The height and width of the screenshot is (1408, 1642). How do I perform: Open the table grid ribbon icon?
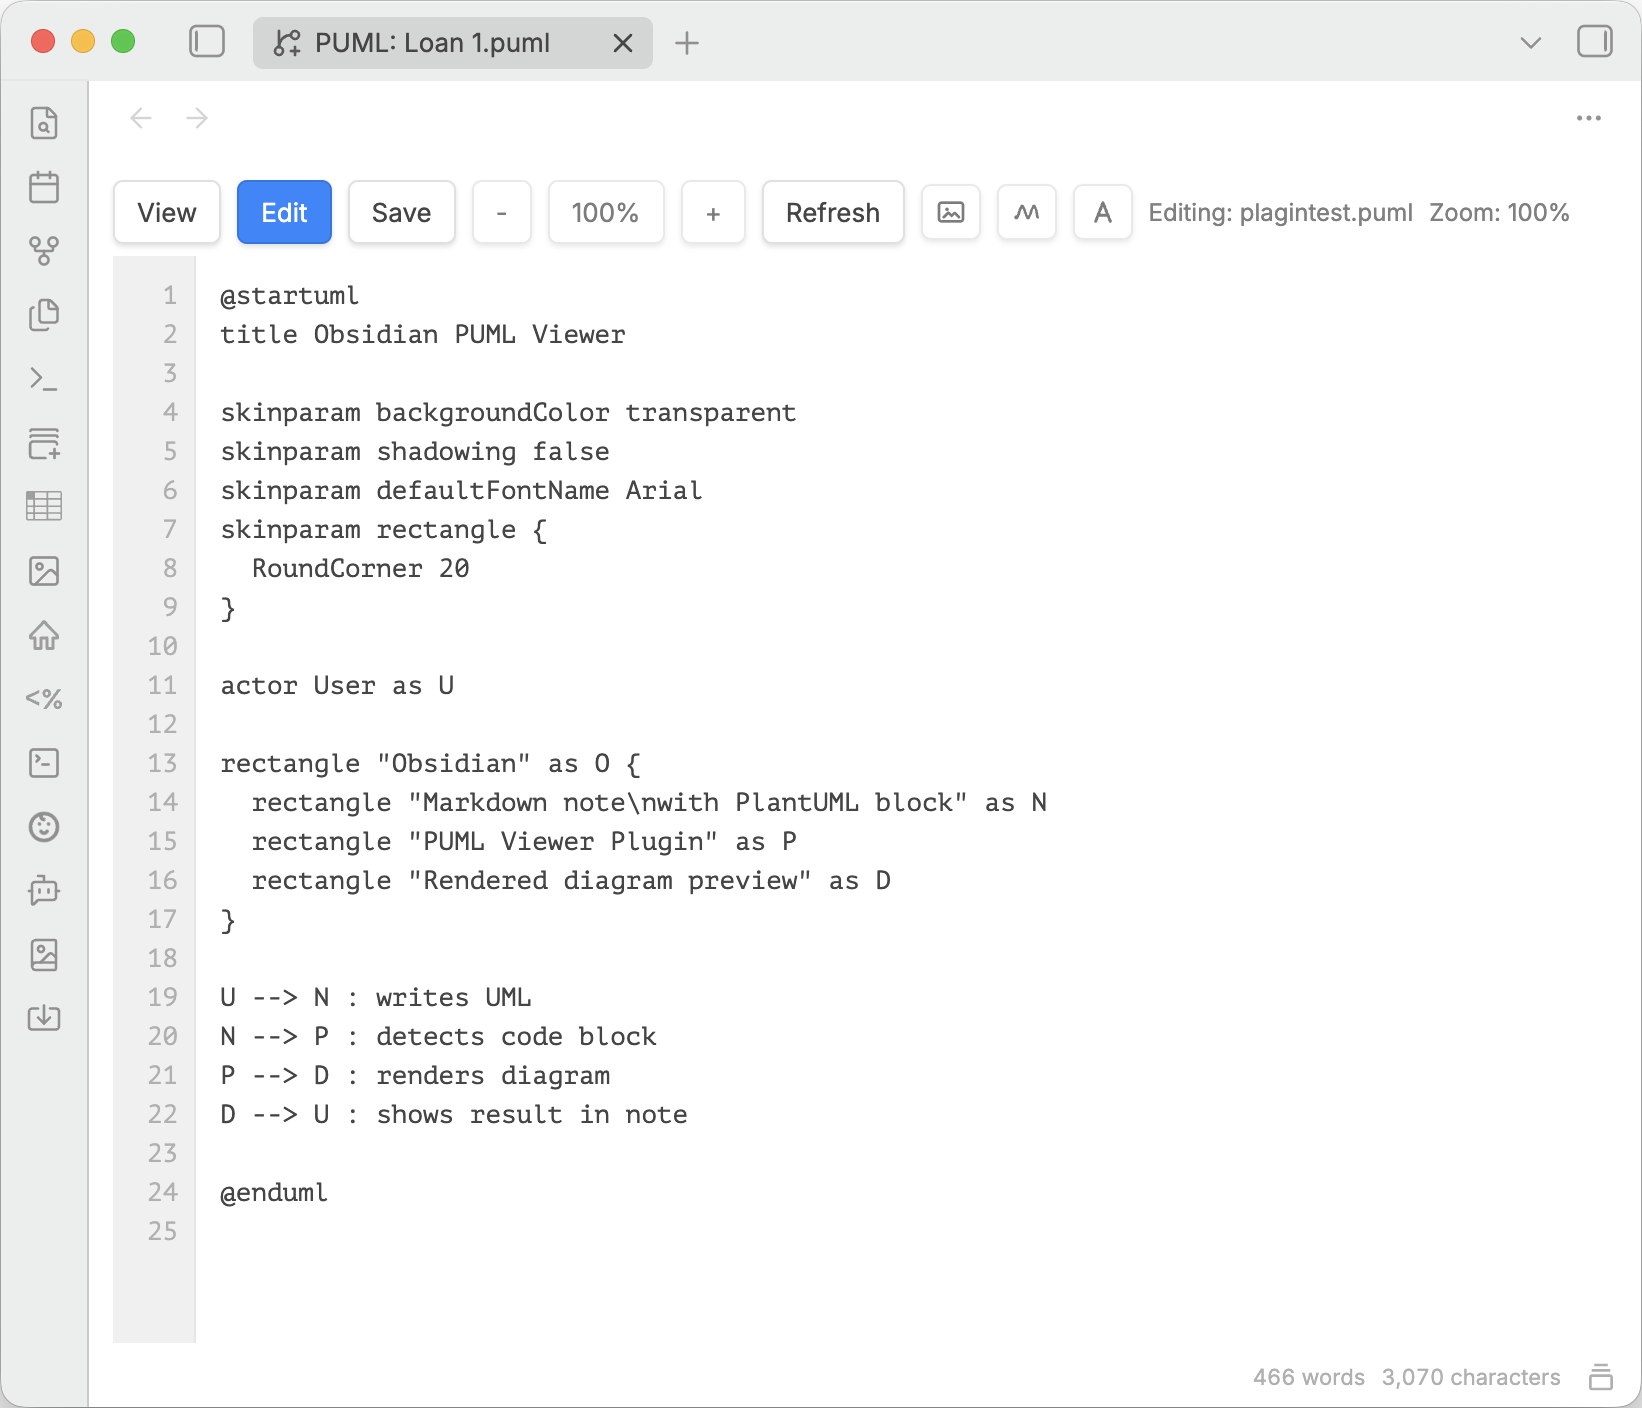(44, 507)
